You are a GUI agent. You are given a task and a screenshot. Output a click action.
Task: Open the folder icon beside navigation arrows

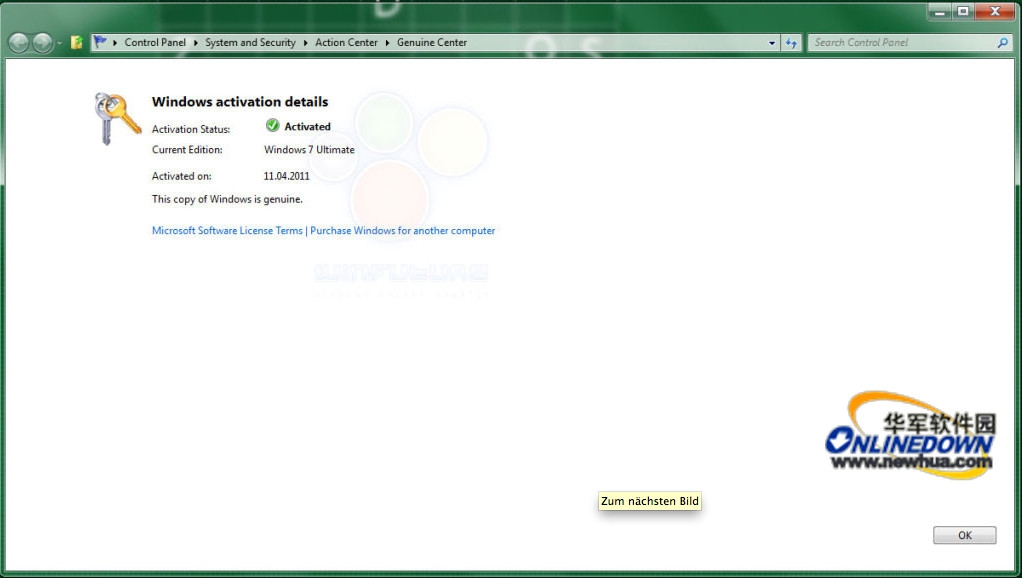tap(76, 43)
